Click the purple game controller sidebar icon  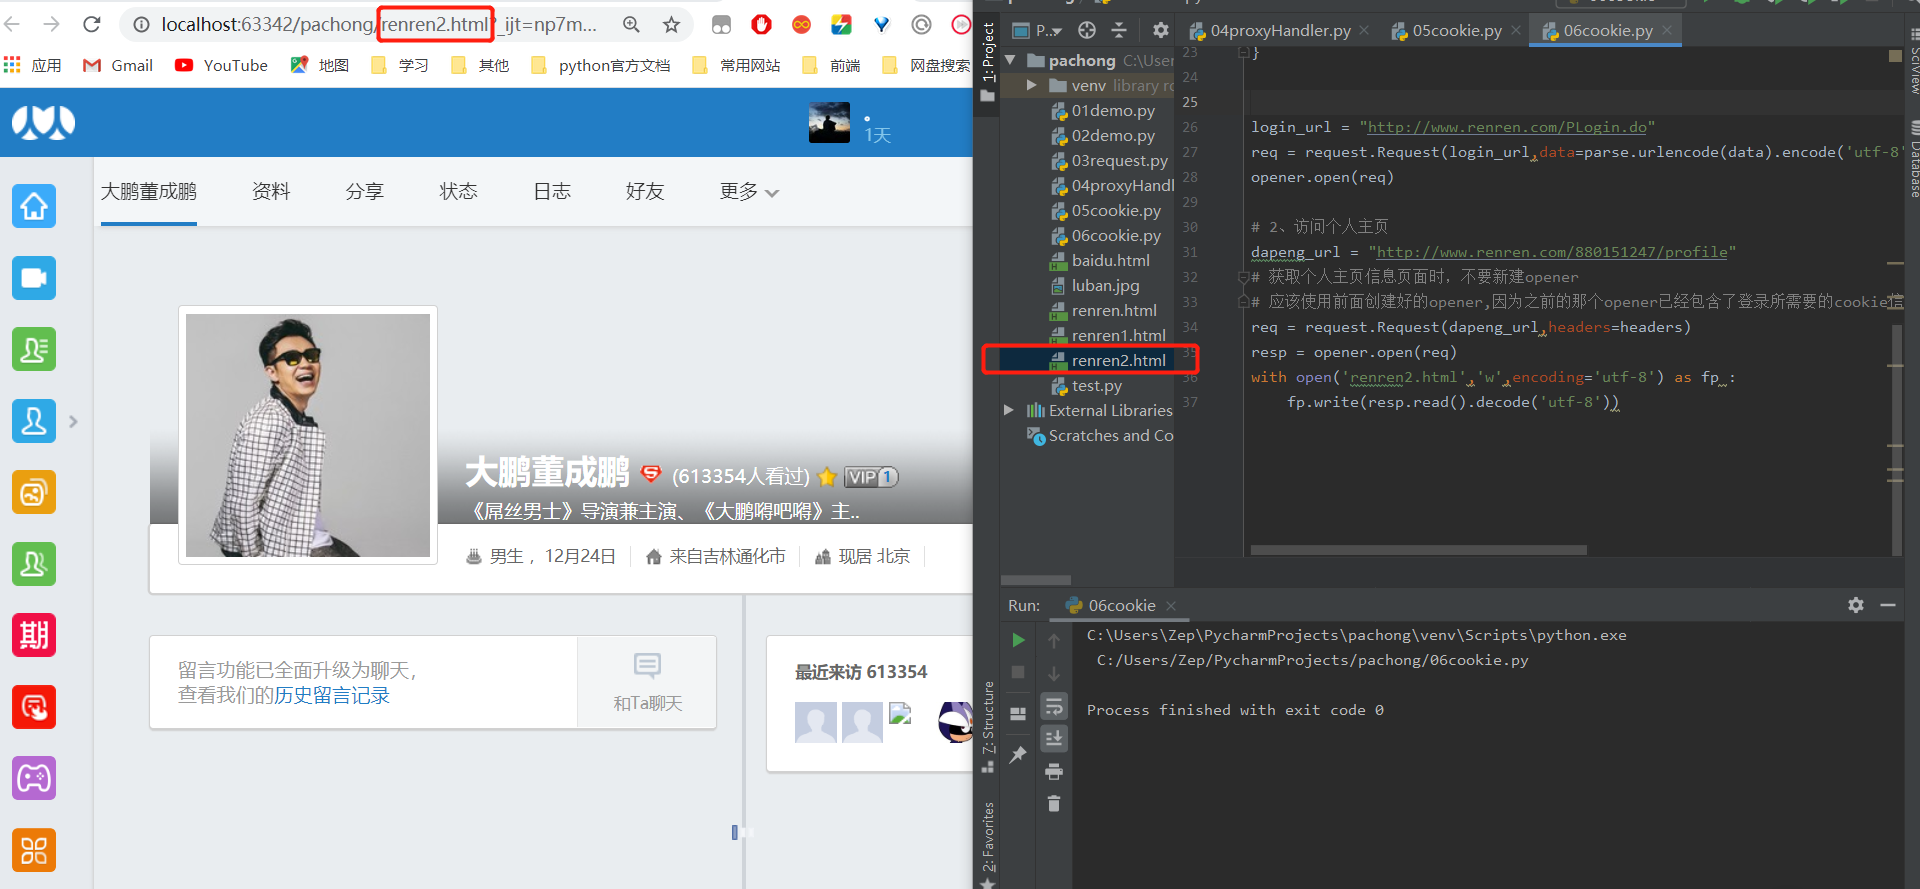point(34,778)
